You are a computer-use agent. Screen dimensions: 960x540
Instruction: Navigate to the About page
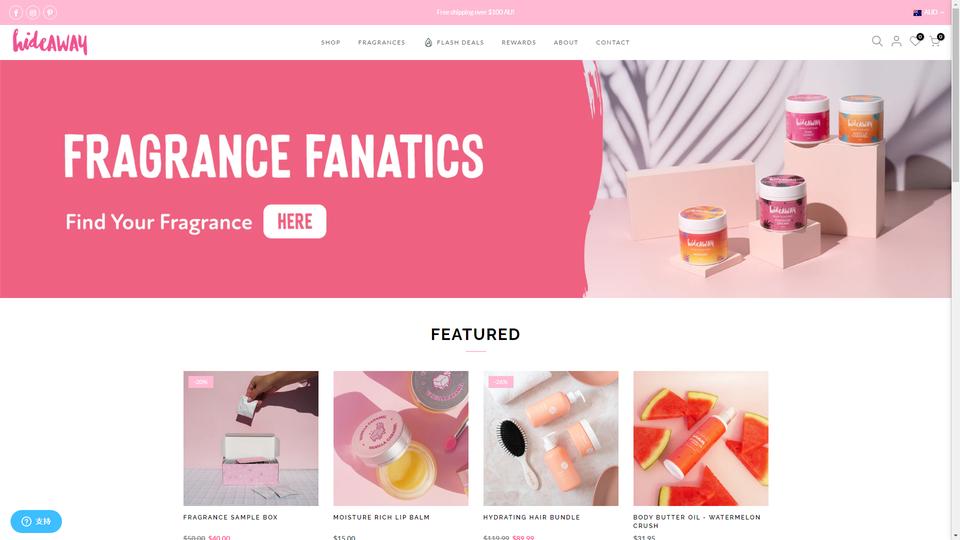tap(566, 42)
